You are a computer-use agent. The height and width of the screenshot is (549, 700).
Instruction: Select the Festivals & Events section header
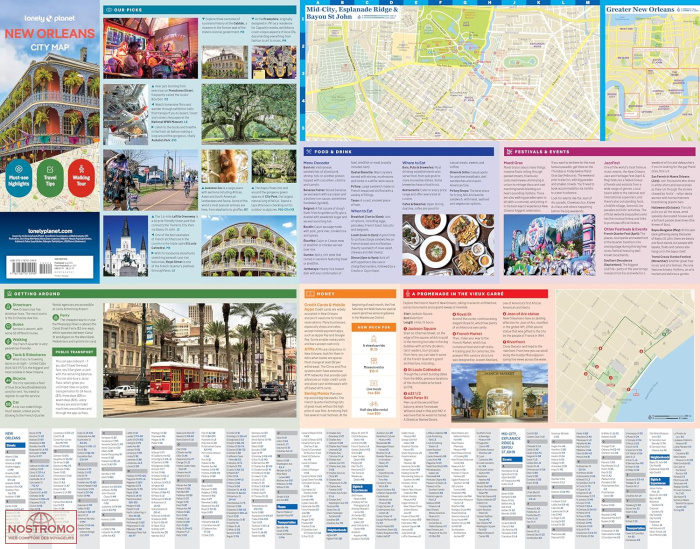(600, 152)
